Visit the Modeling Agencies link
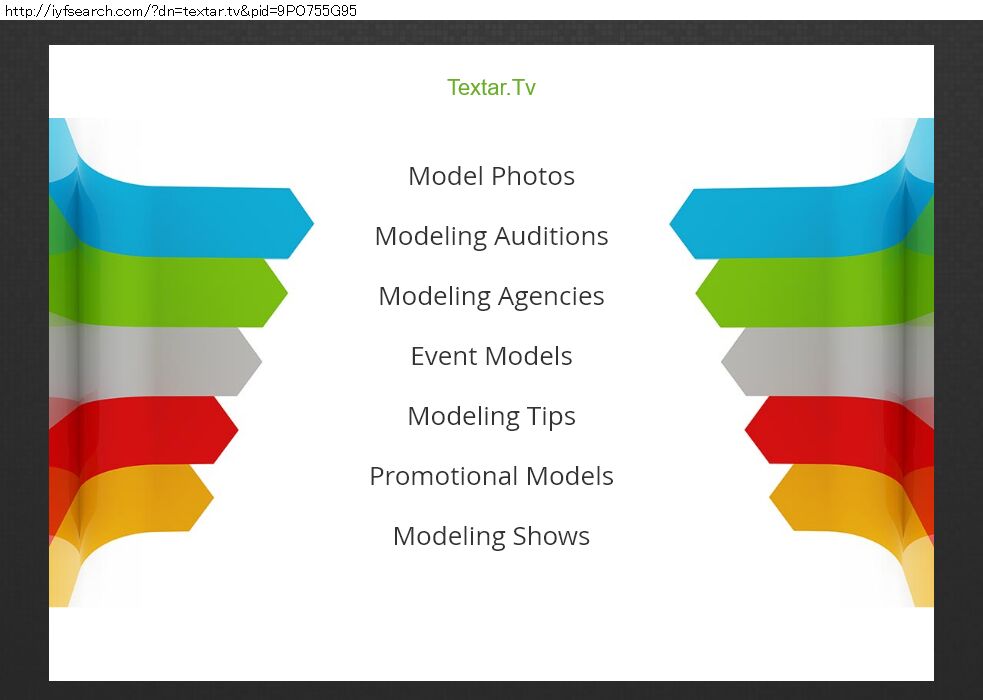The height and width of the screenshot is (700, 983). coord(491,296)
